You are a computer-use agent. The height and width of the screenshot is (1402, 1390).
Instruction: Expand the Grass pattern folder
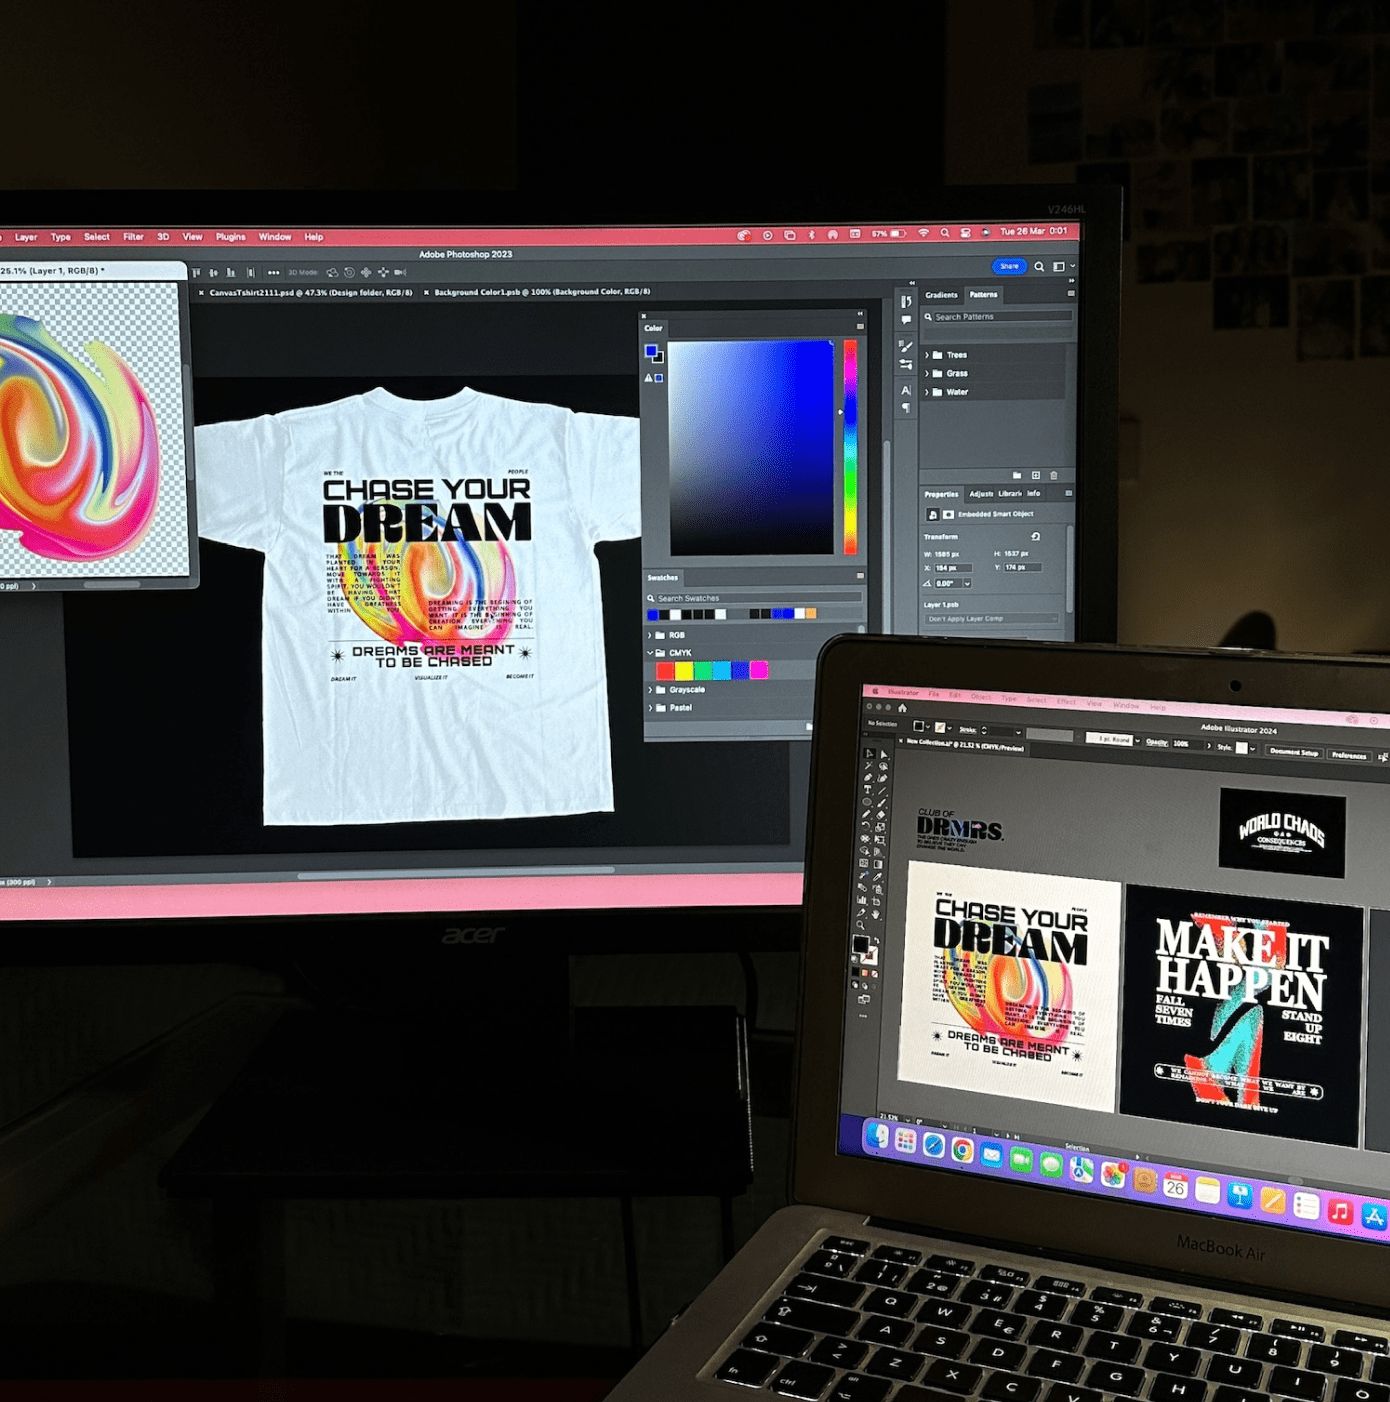pos(927,373)
